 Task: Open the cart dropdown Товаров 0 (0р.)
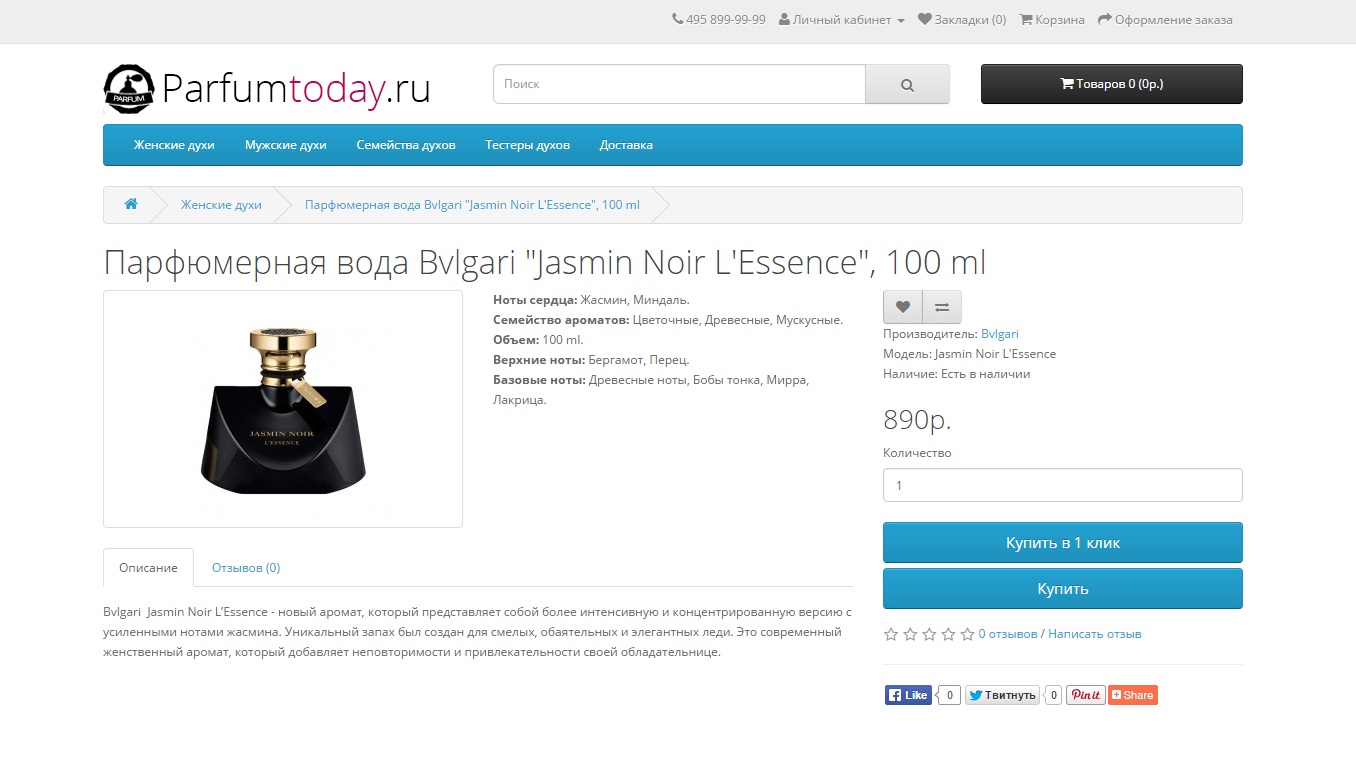coord(1112,84)
